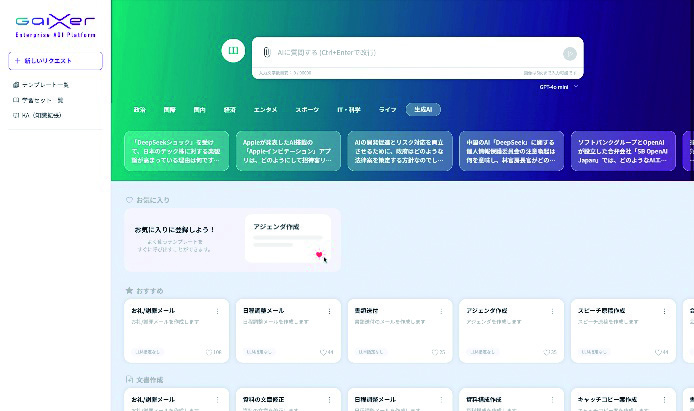
Task: Open kebab menu on おすすめ アジェンダ作成 card
Action: coord(552,311)
